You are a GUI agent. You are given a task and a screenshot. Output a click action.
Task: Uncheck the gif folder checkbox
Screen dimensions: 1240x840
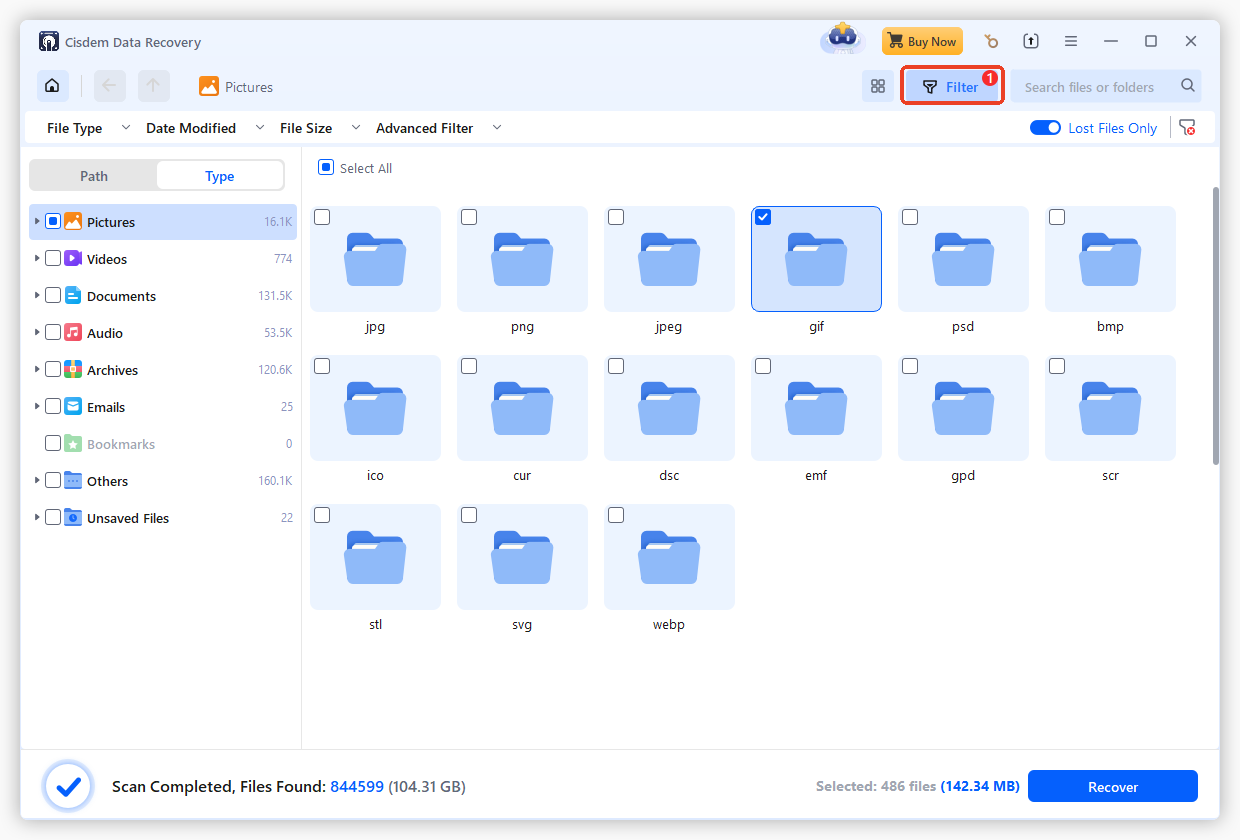[763, 216]
